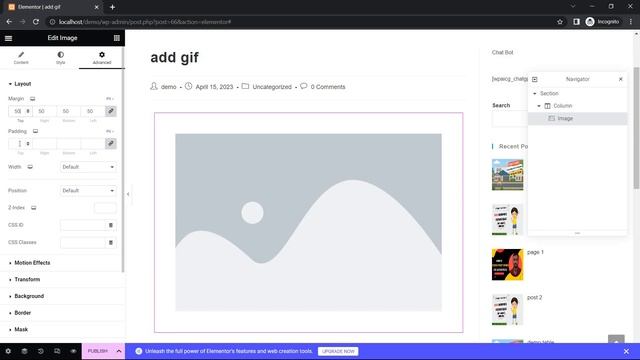Image resolution: width=640 pixels, height=360 pixels.
Task: Expand the Mask section
Action: pos(61,330)
